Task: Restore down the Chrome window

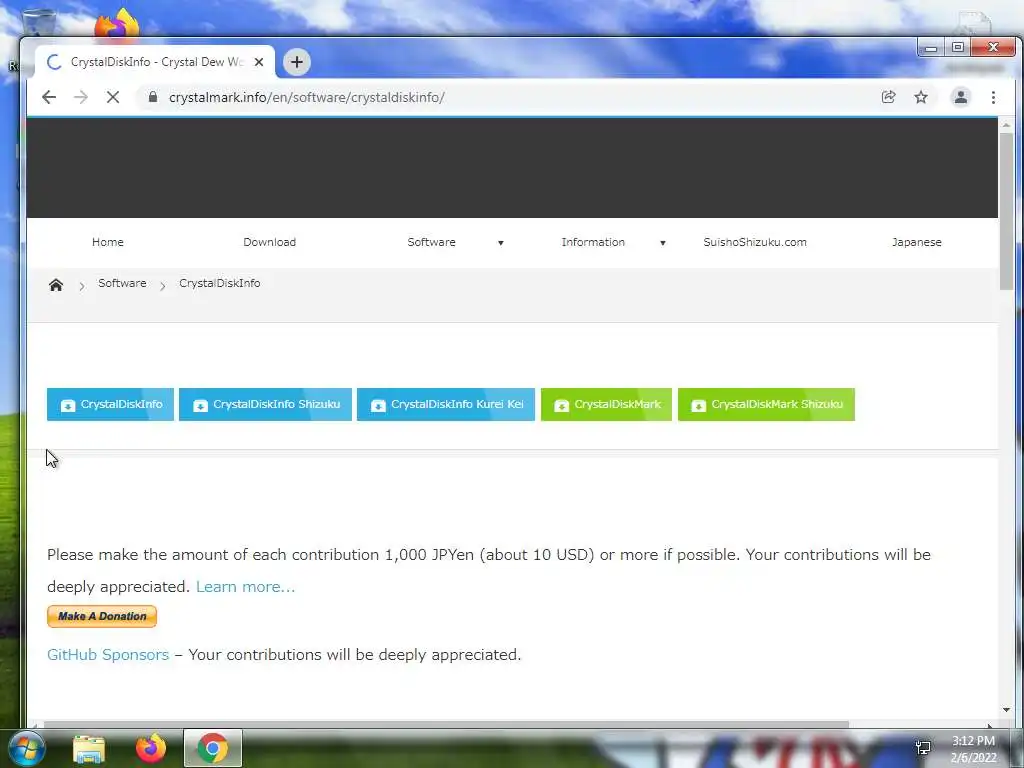Action: 957,48
